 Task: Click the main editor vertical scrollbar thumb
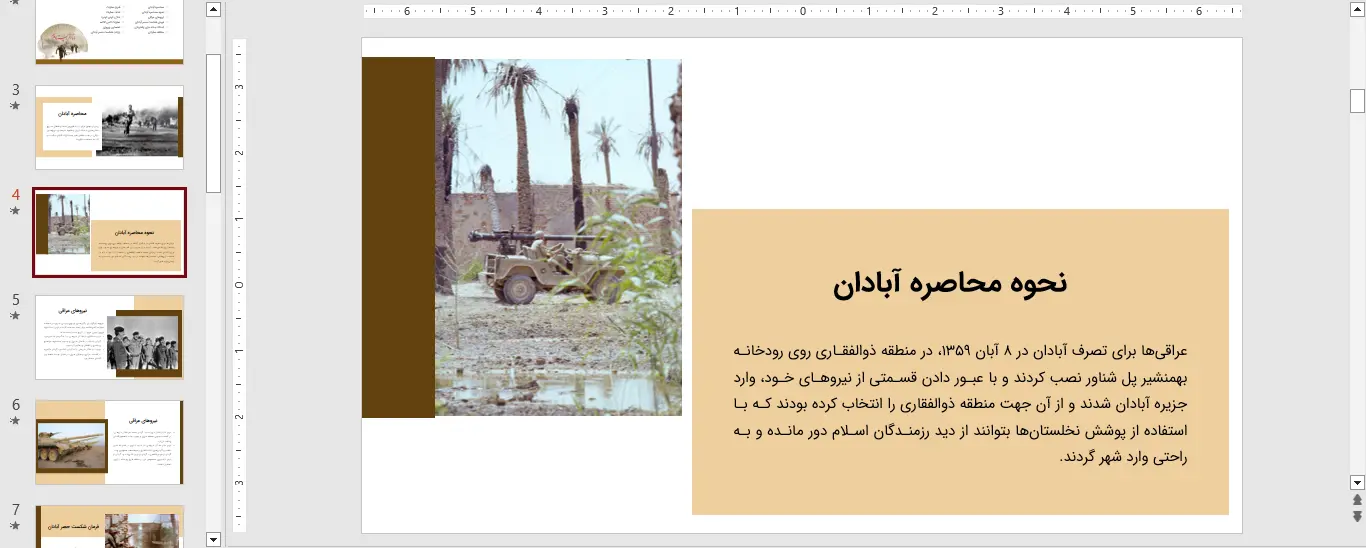click(x=1357, y=101)
